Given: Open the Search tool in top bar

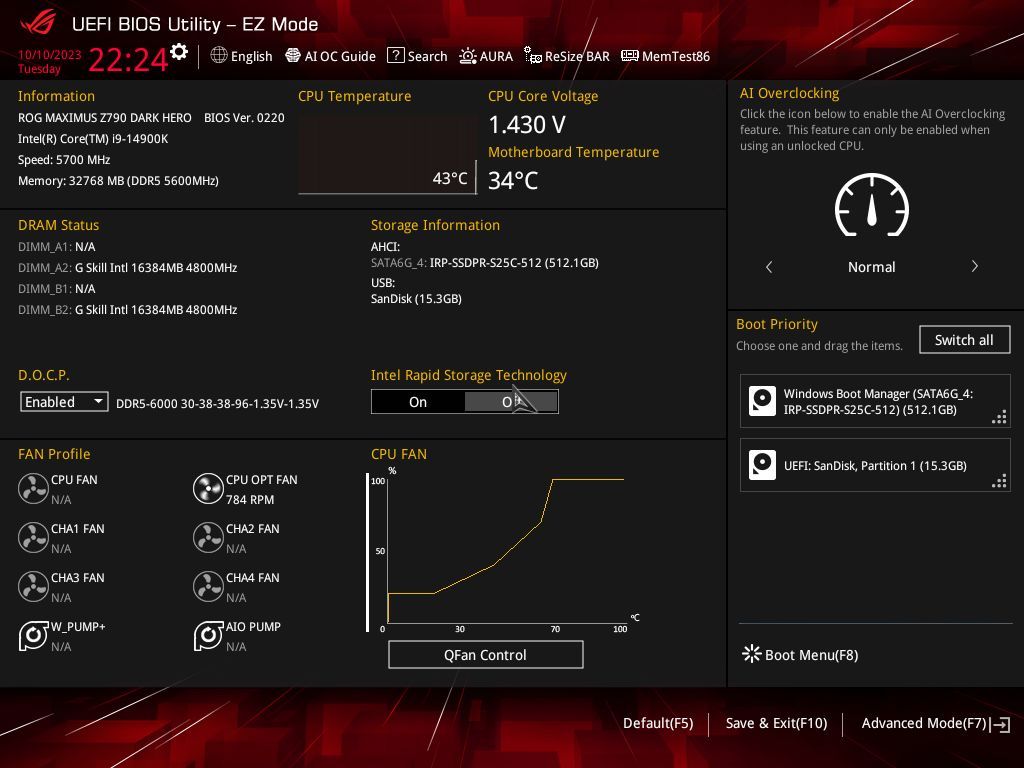Looking at the screenshot, I should pos(417,56).
